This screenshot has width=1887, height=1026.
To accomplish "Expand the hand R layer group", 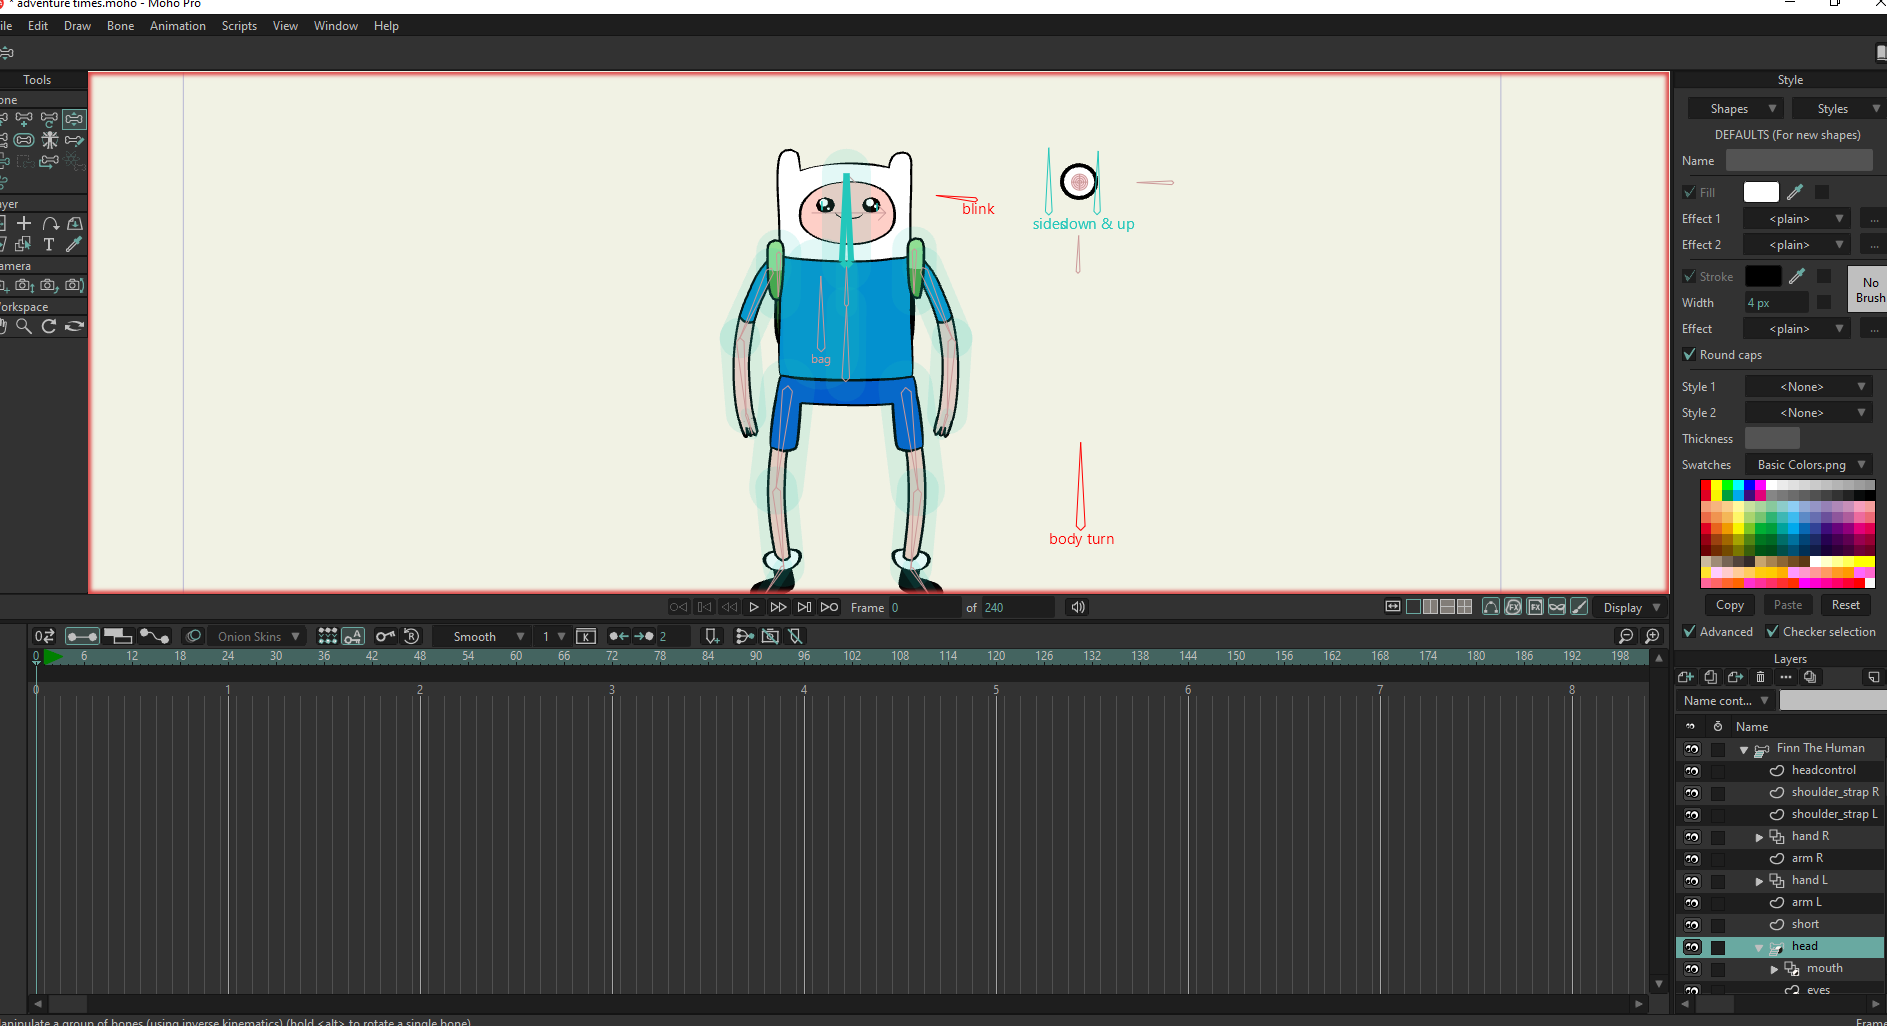I will point(1759,837).
